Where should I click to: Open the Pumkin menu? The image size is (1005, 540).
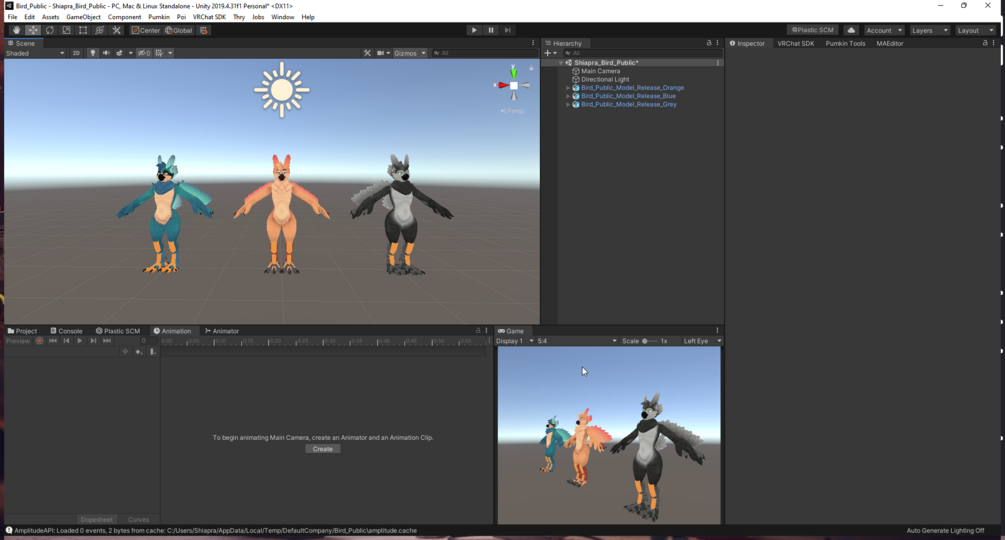click(x=159, y=17)
